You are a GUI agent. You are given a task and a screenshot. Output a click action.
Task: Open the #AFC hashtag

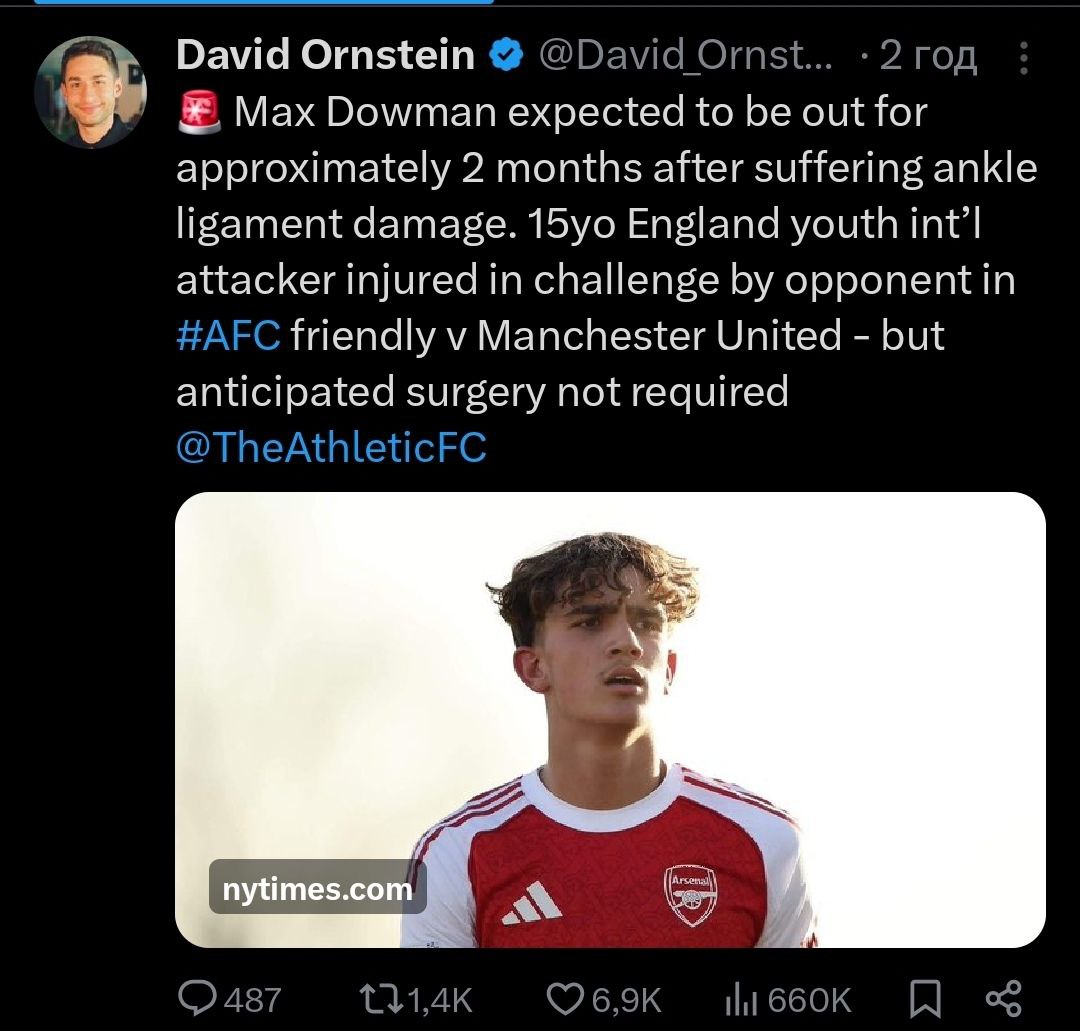(x=228, y=335)
